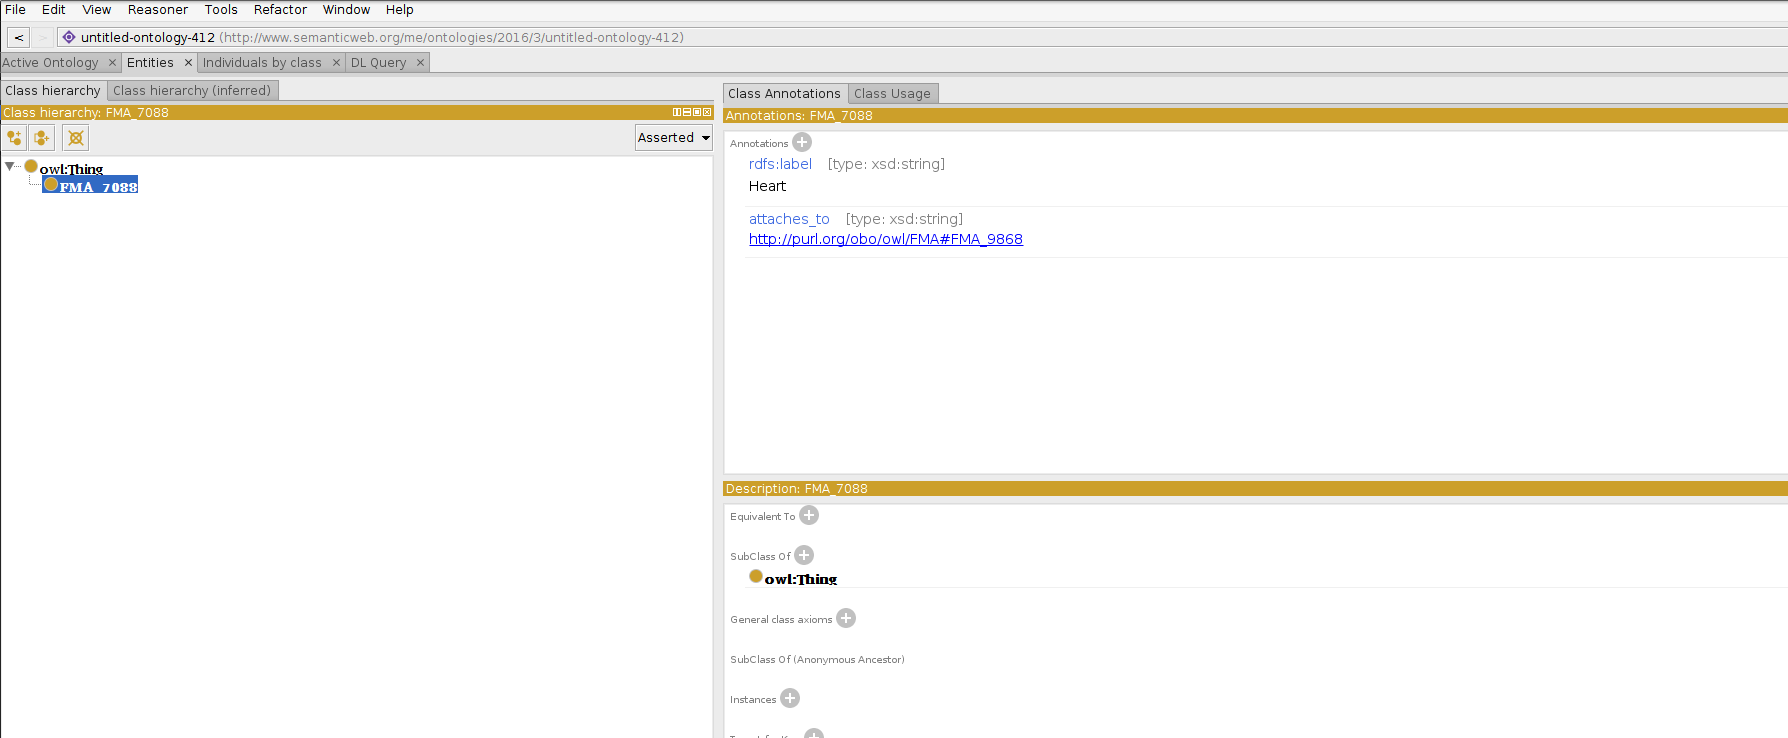The width and height of the screenshot is (1788, 738).
Task: Collapse the owl:Thing tree node
Action: click(10, 167)
